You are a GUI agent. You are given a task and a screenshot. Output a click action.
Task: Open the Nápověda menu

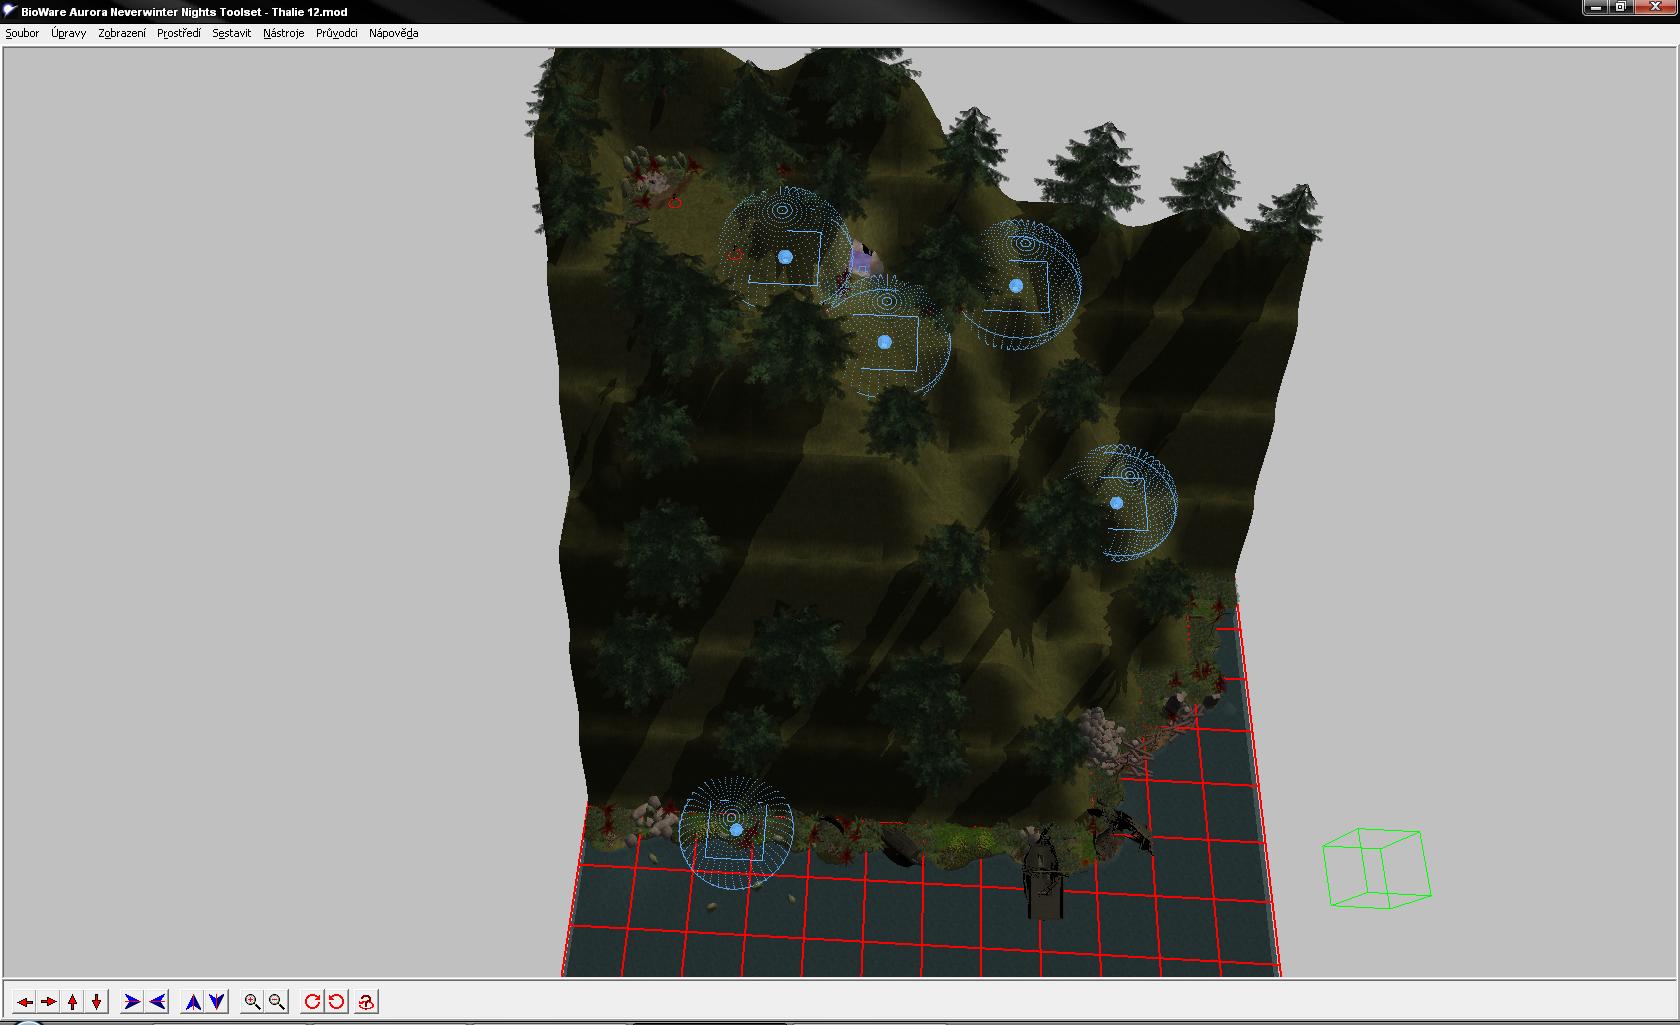coord(393,33)
